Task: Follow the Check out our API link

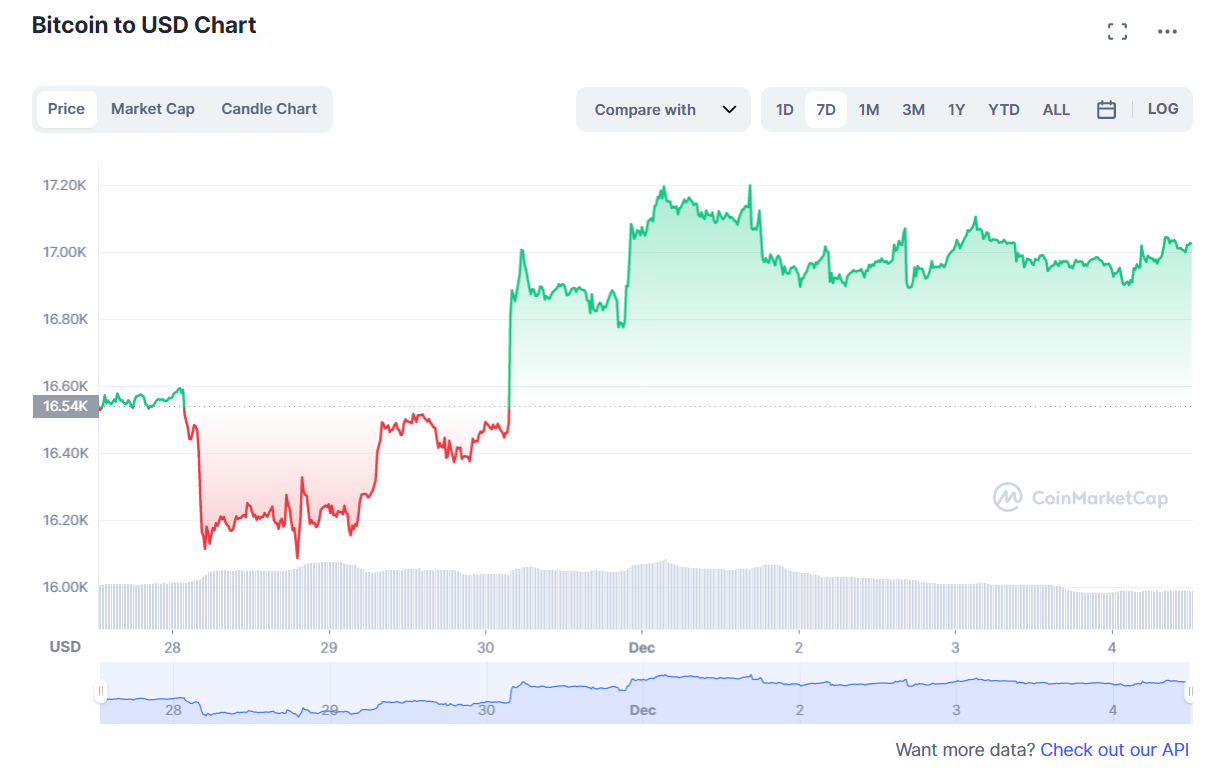Action: click(1114, 749)
